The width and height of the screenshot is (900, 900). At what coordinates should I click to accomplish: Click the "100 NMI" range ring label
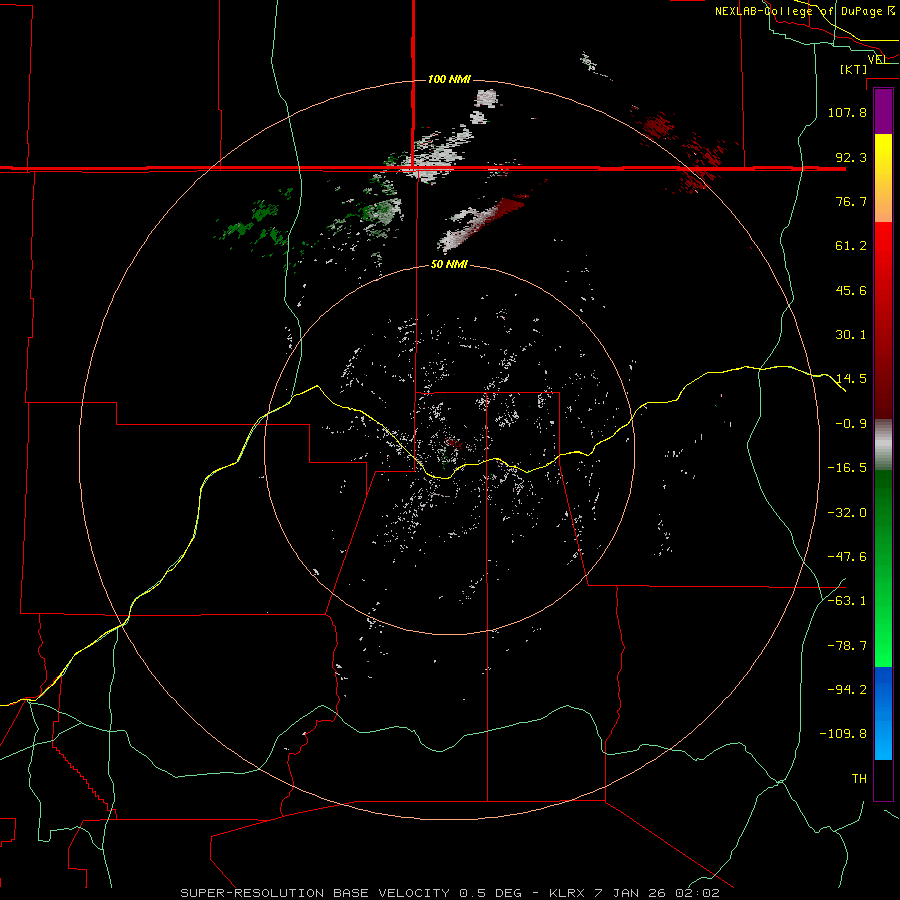coord(449,79)
